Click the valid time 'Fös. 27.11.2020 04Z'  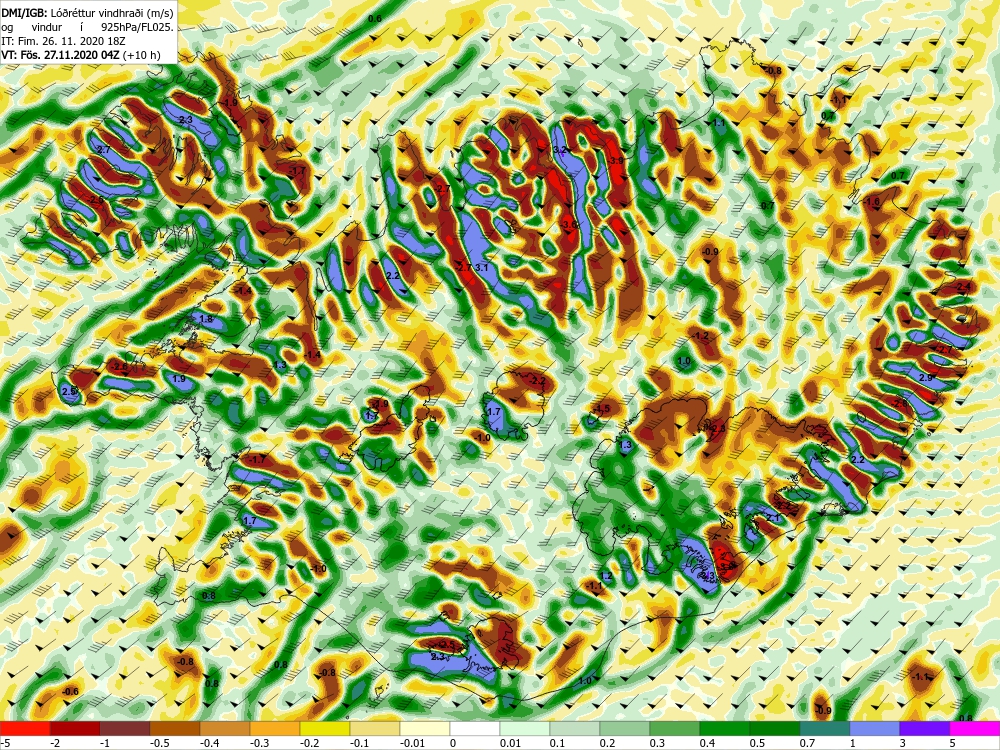(70, 55)
